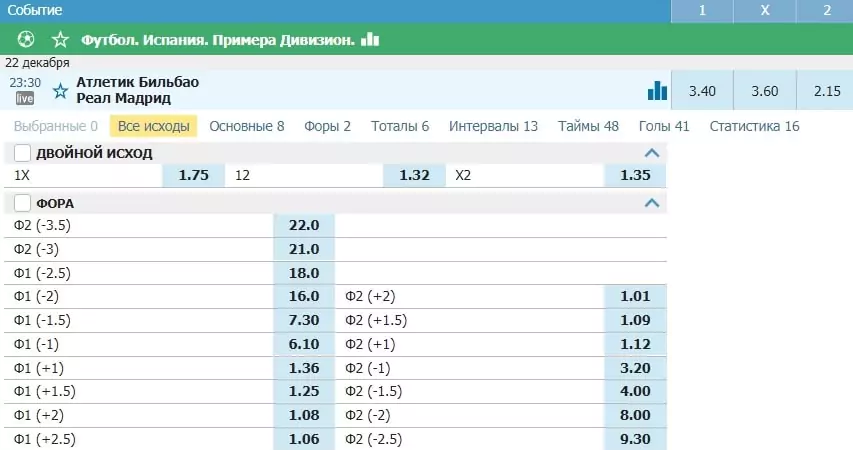Collapse the ФОРА section
853x450 pixels.
click(x=652, y=203)
